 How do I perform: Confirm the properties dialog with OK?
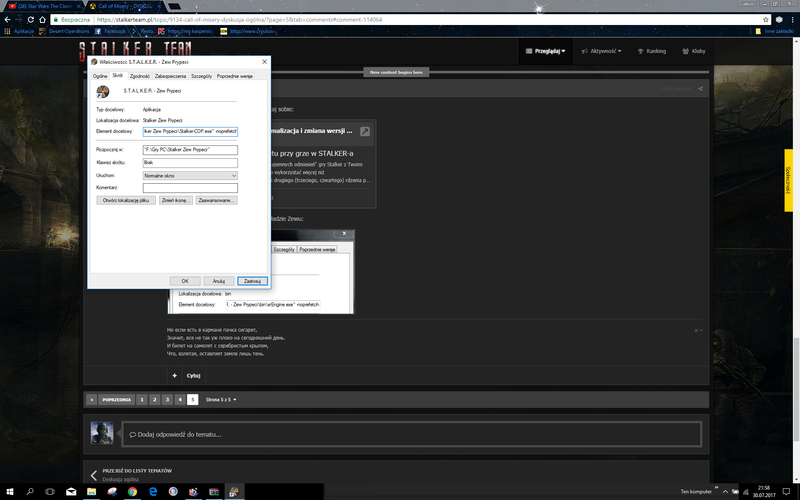coord(185,281)
